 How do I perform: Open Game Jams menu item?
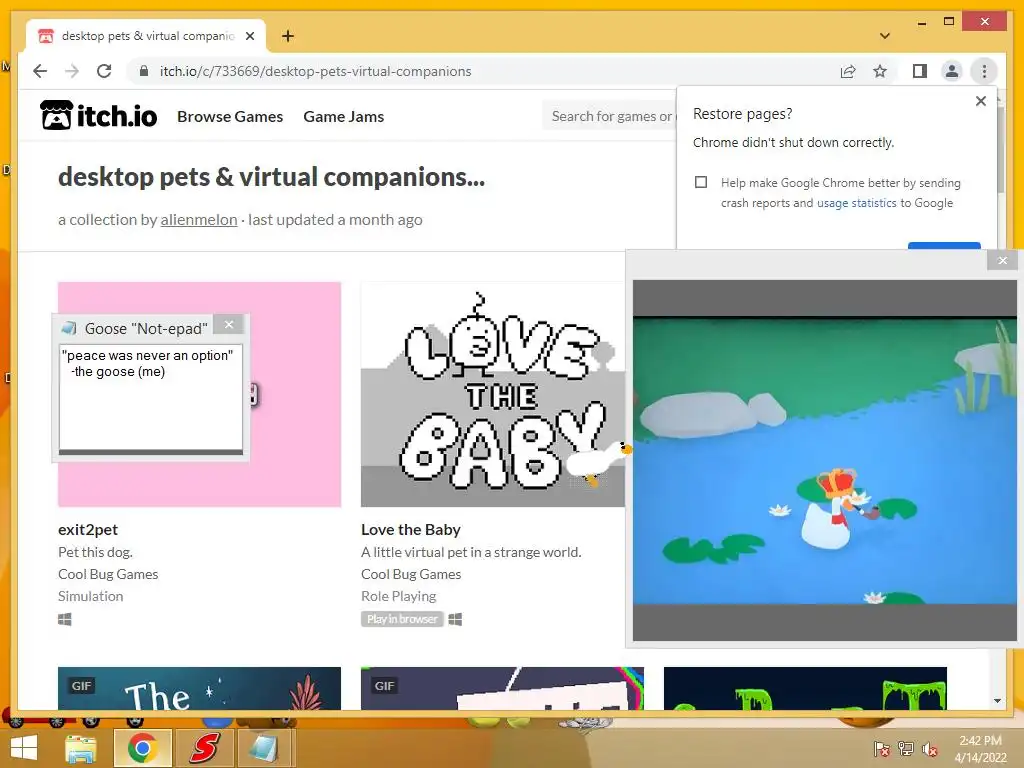pos(344,116)
